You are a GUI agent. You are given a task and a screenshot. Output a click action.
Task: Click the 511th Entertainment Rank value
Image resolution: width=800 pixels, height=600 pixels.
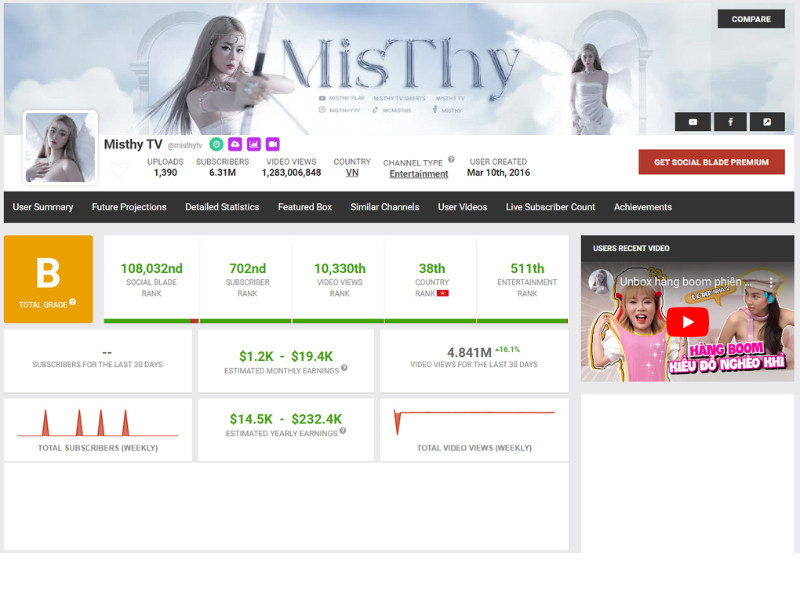(x=527, y=268)
